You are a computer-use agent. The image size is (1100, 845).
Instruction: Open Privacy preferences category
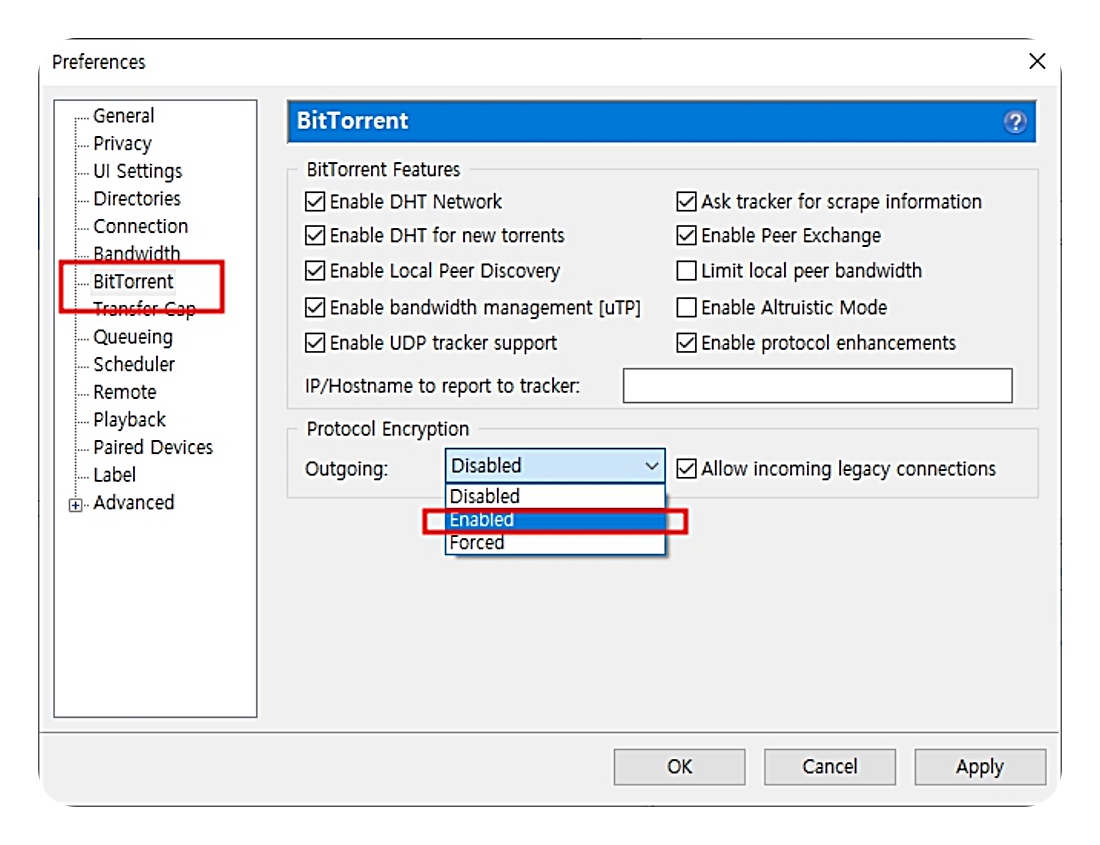click(x=122, y=144)
